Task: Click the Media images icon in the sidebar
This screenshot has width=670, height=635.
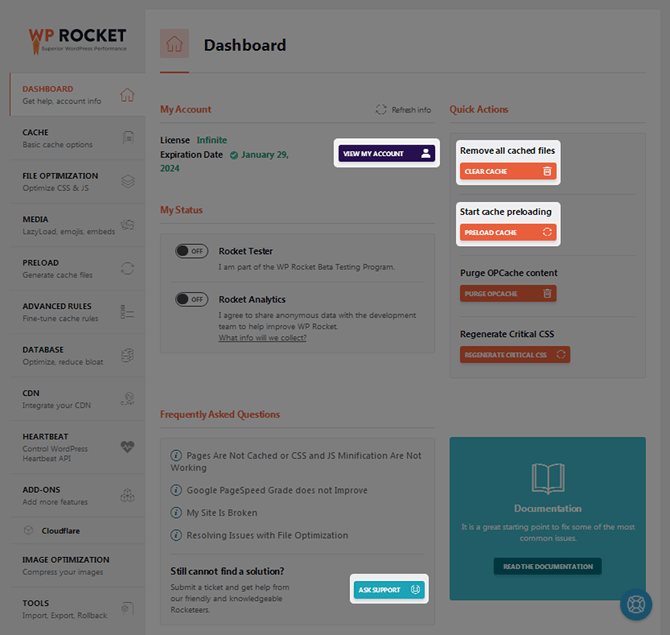Action: 128,224
